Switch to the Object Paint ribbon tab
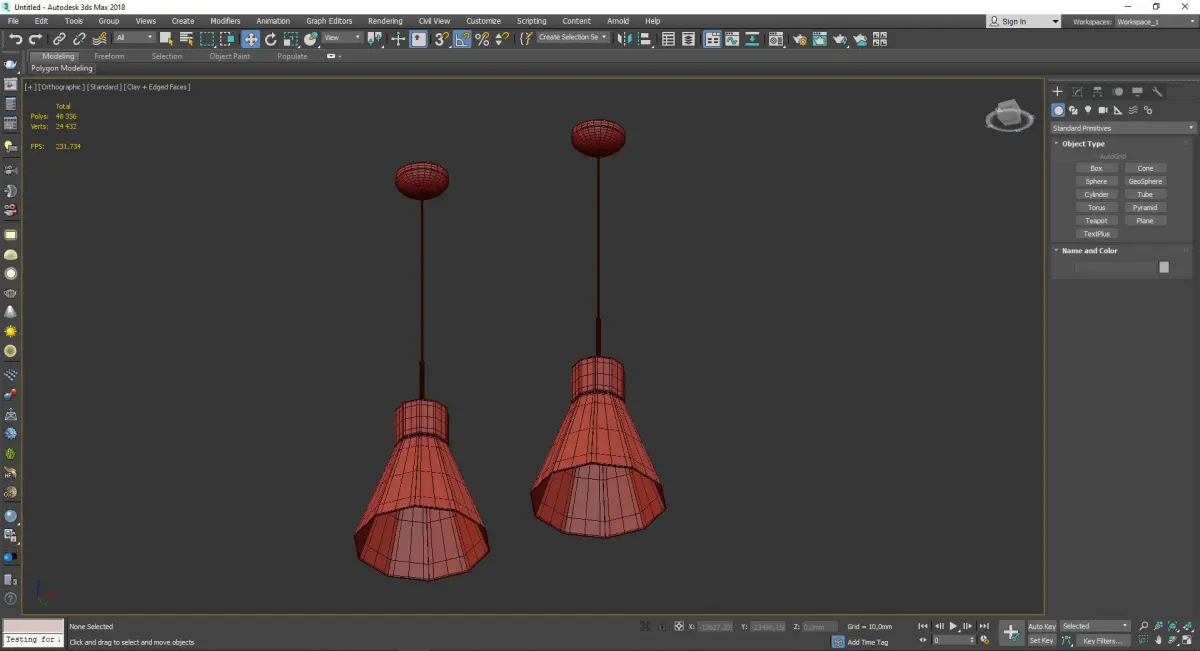The width and height of the screenshot is (1200, 651). (x=230, y=56)
